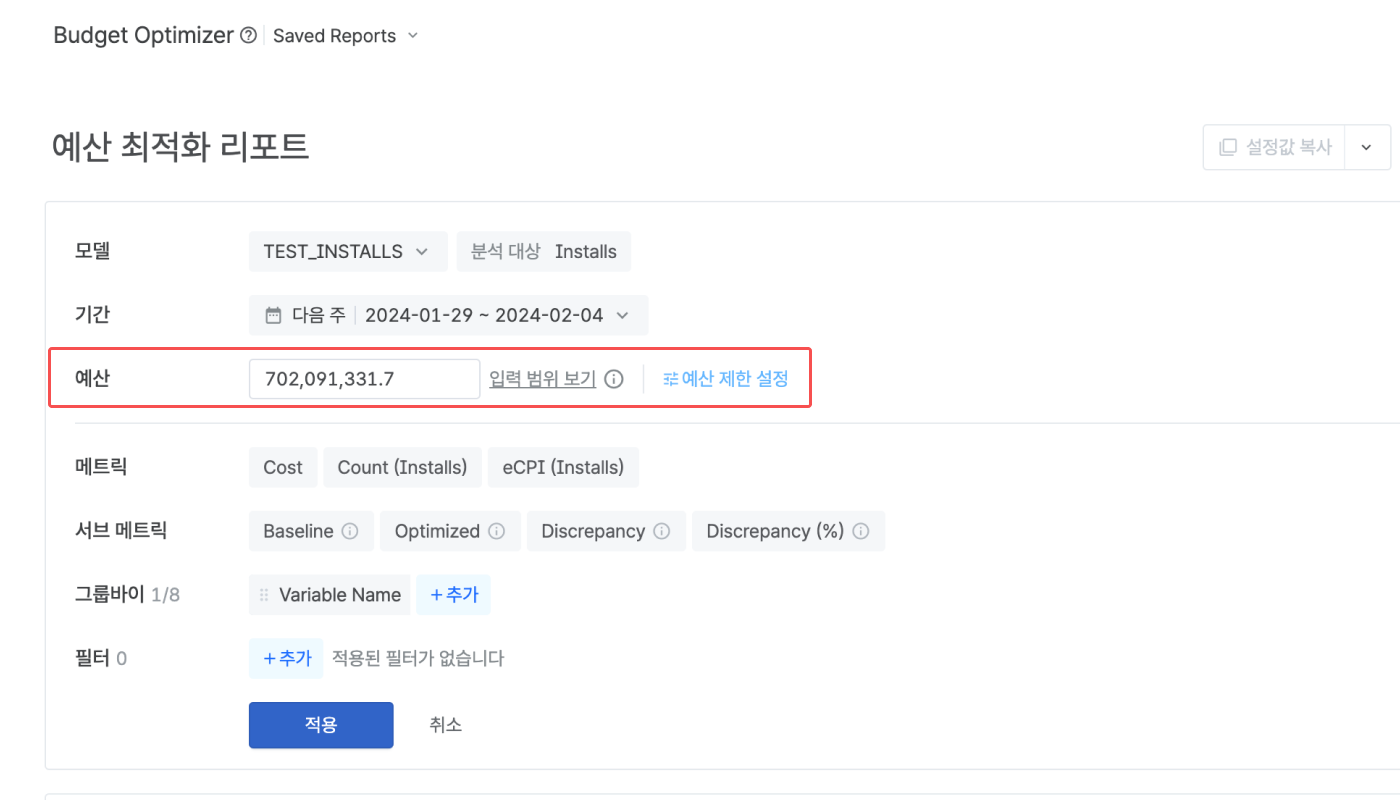Click the copy icon in 설정값 복사 button
The width and height of the screenshot is (1400, 800).
pos(1227,147)
